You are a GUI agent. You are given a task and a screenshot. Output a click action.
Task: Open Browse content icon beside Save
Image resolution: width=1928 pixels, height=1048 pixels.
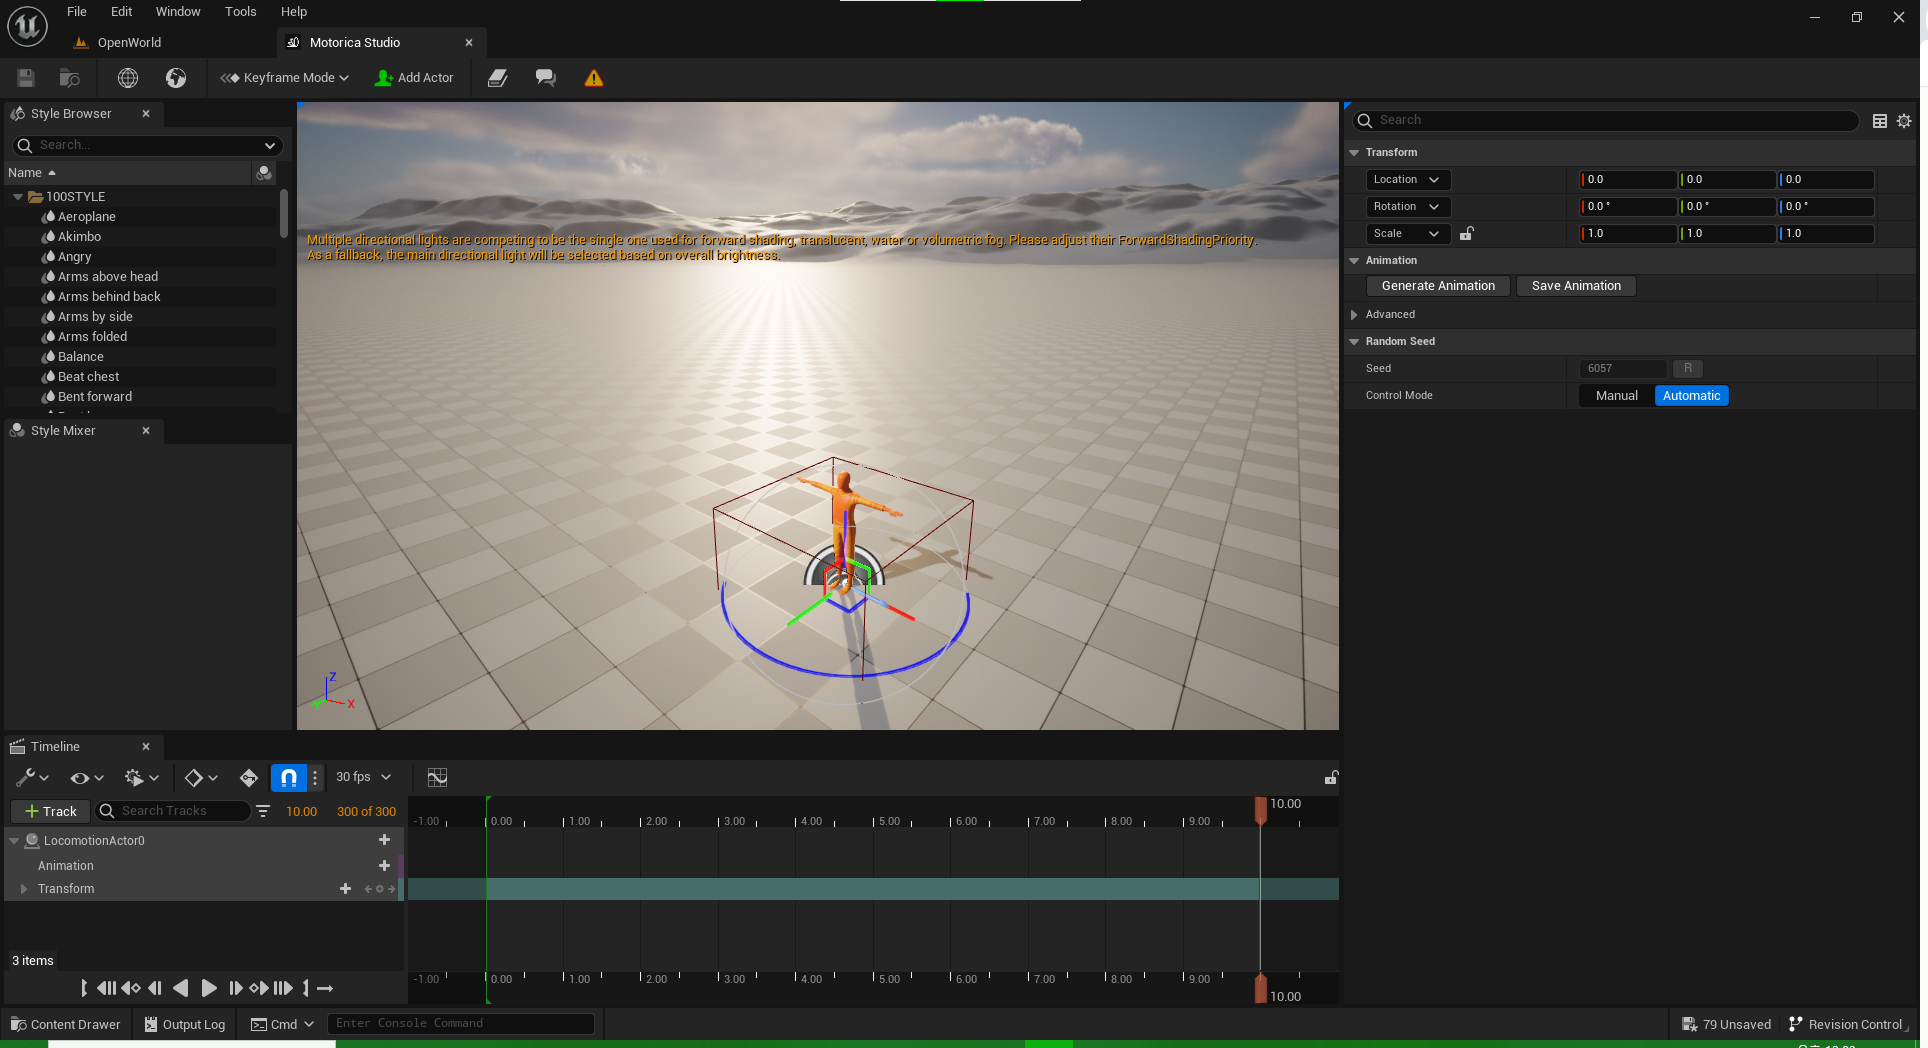click(x=69, y=78)
